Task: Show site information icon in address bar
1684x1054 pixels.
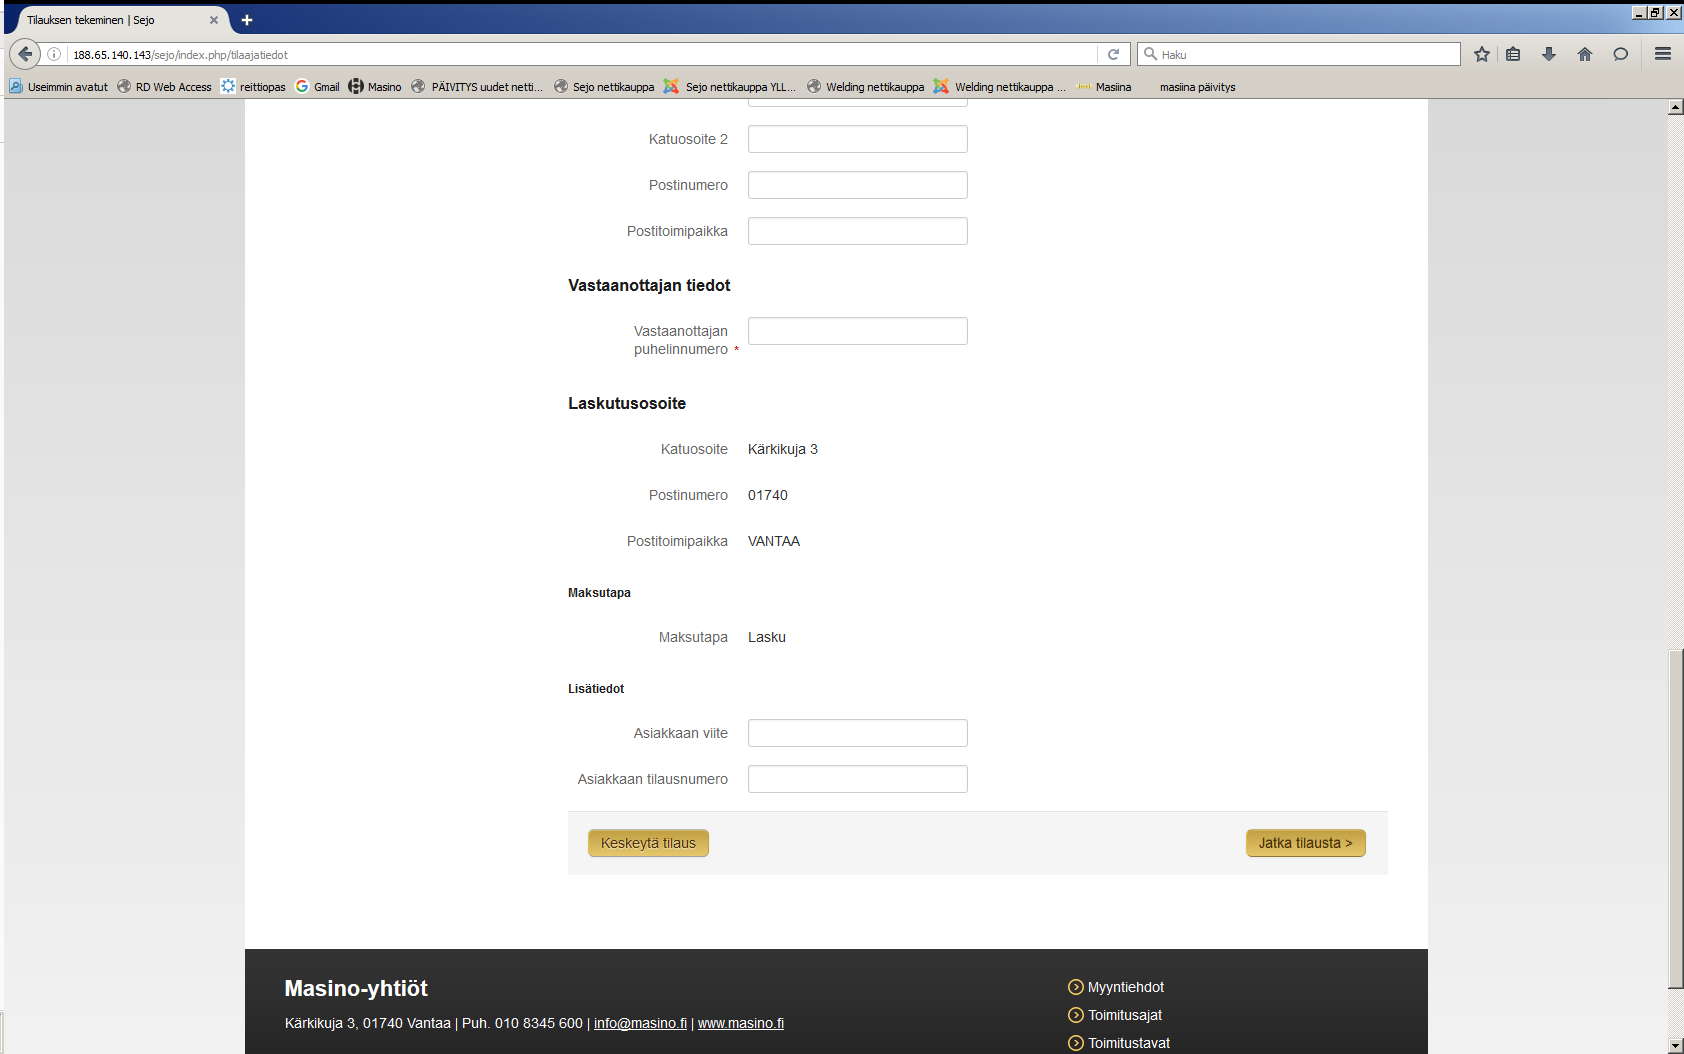Action: (x=54, y=54)
